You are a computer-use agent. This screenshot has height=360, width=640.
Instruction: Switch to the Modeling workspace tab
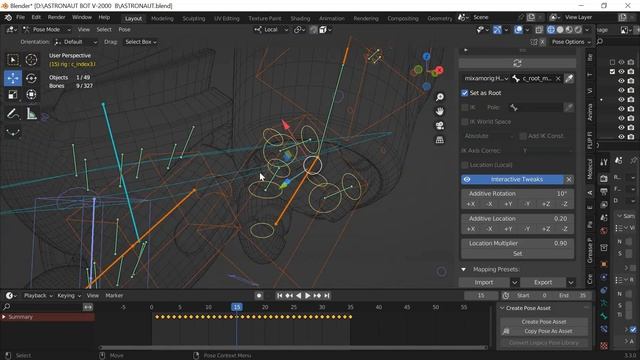point(162,18)
